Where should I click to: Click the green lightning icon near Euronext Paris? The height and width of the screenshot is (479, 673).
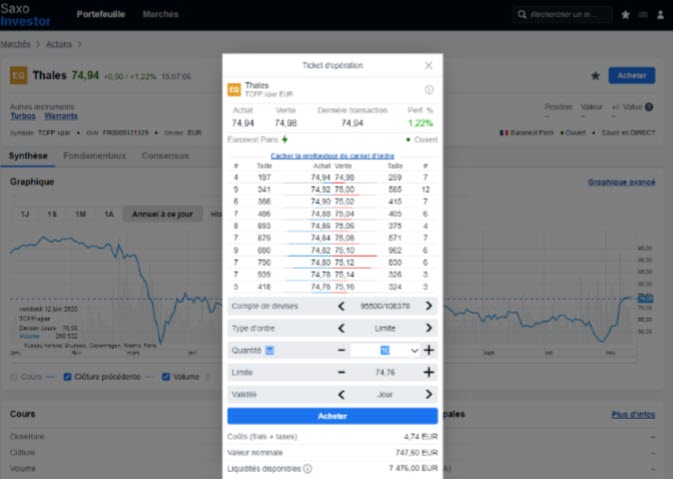tap(285, 139)
